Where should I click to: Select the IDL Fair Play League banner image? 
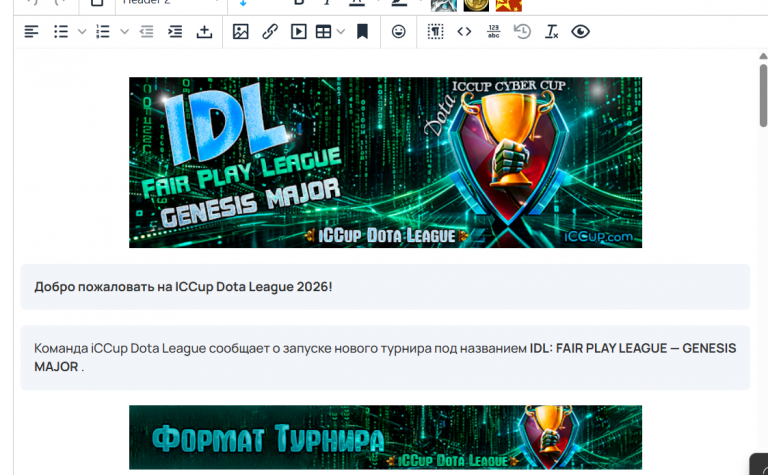pyautogui.click(x=385, y=163)
